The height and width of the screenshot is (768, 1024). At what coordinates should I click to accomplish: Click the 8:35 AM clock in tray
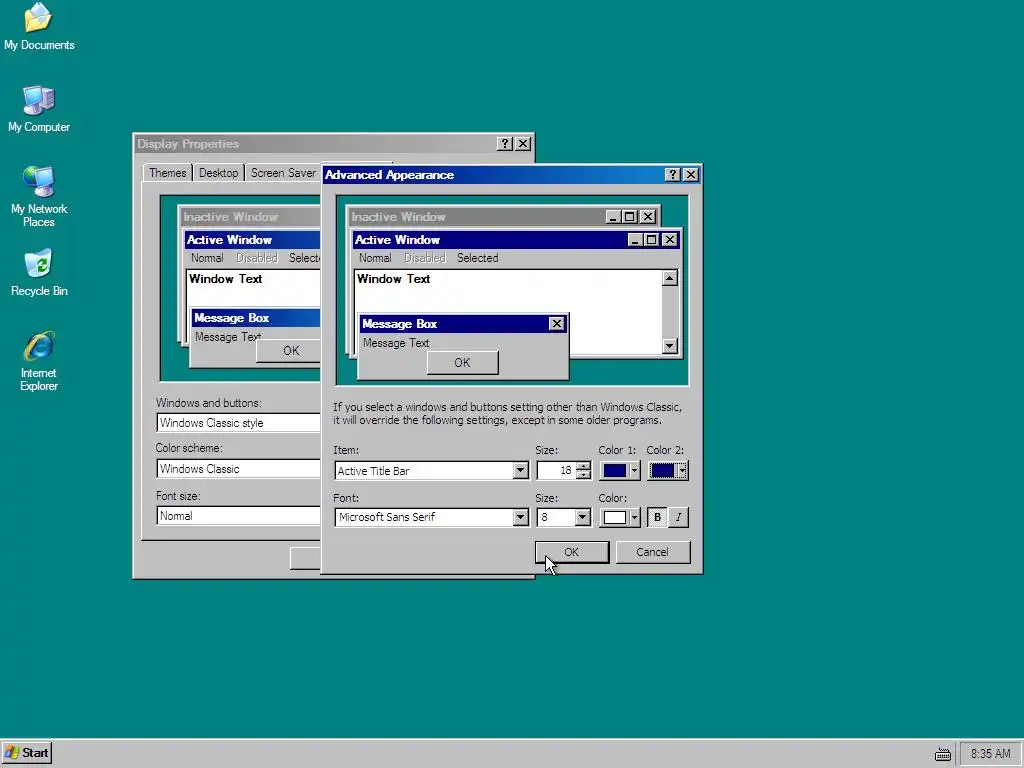click(x=990, y=754)
